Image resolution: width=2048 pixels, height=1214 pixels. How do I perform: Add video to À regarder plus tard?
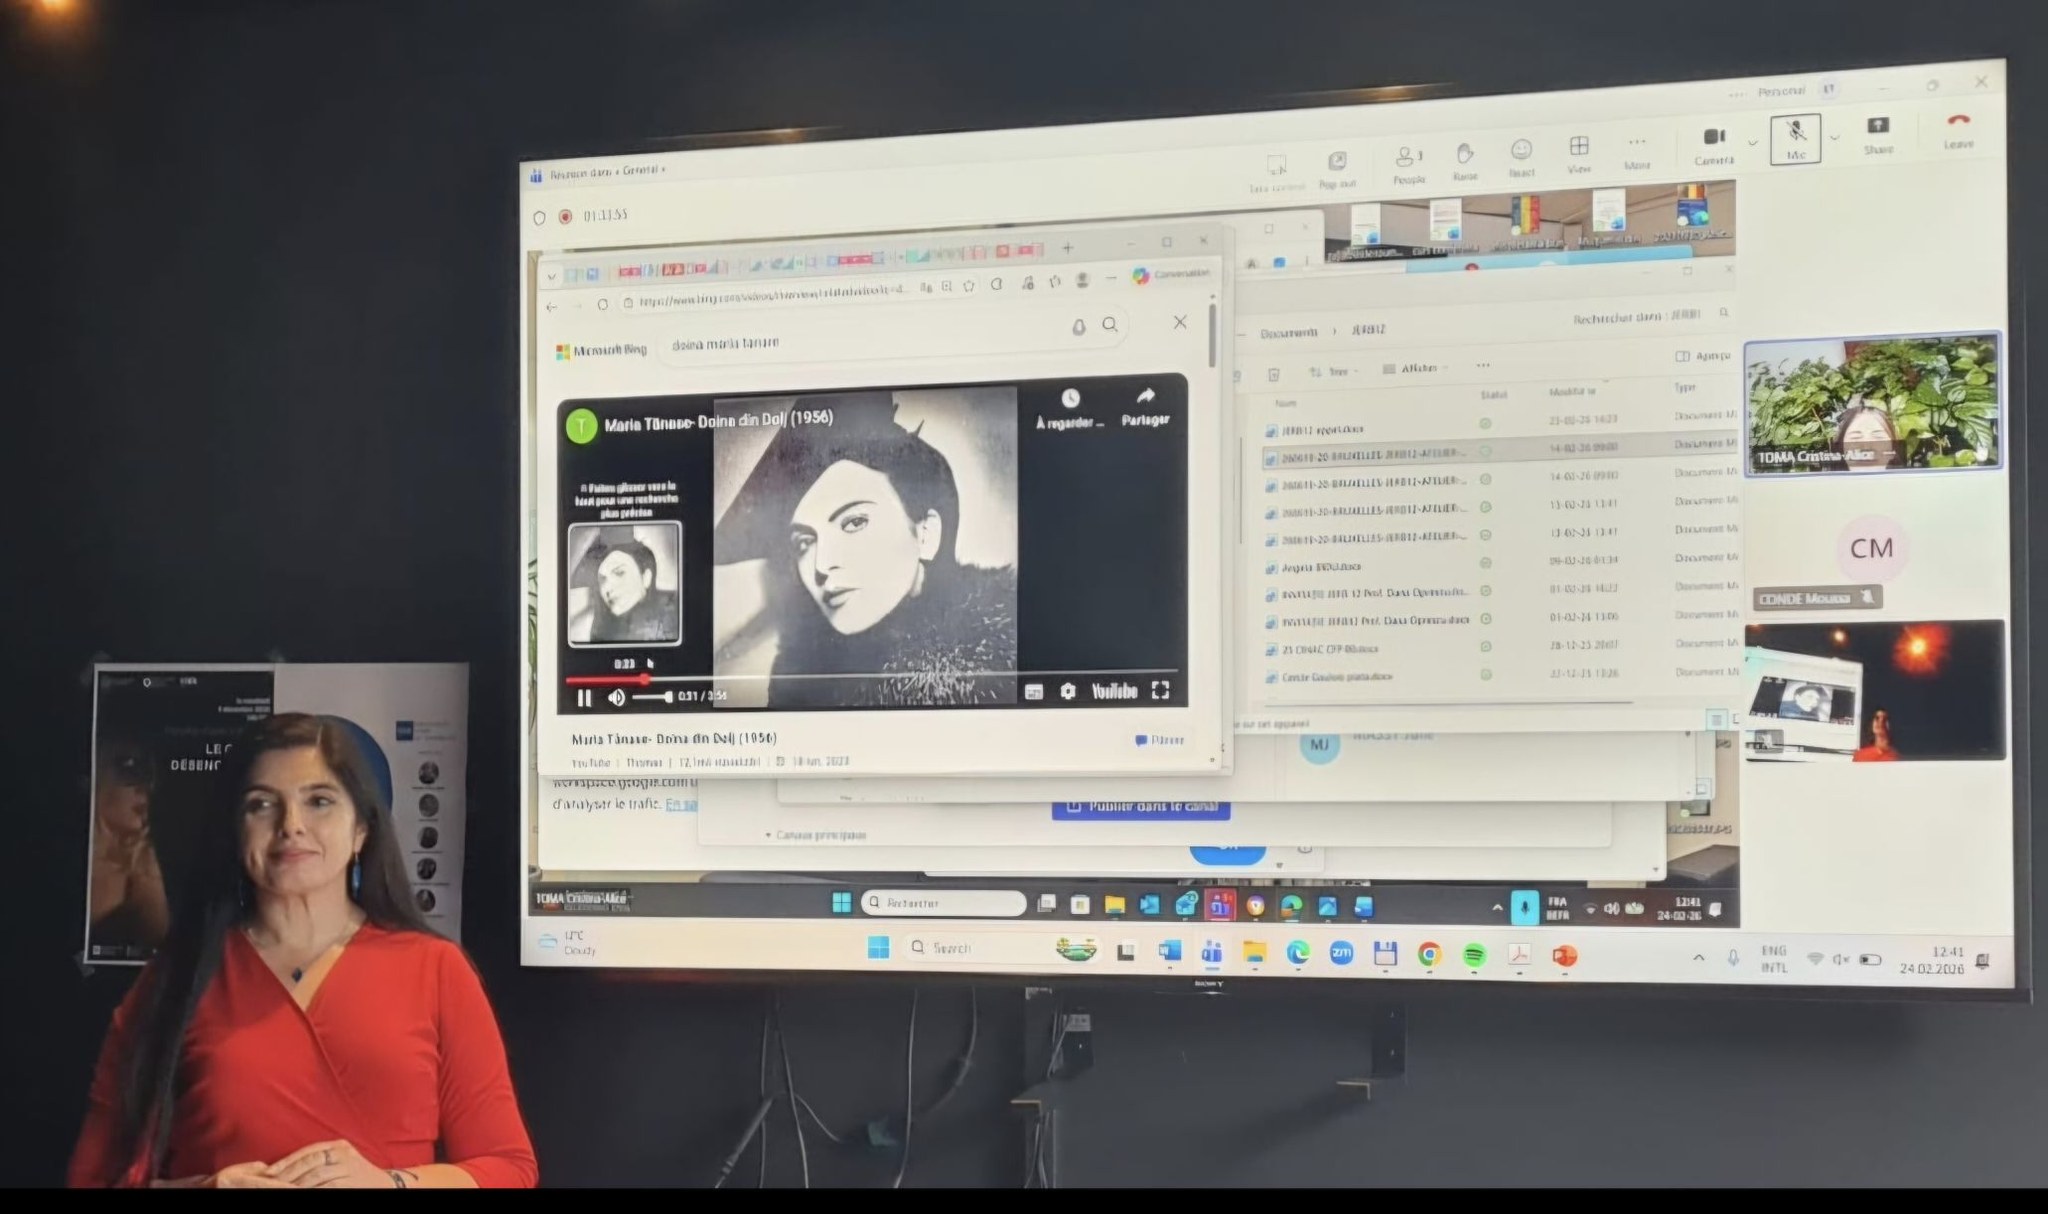coord(1070,399)
